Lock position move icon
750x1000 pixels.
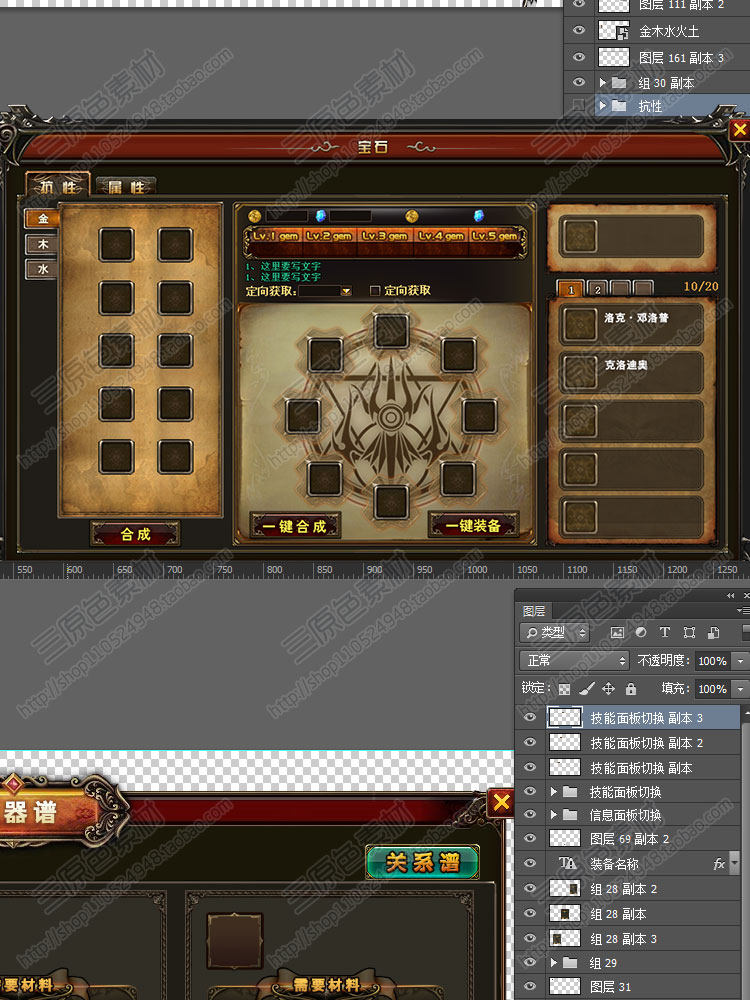pyautogui.click(x=608, y=689)
